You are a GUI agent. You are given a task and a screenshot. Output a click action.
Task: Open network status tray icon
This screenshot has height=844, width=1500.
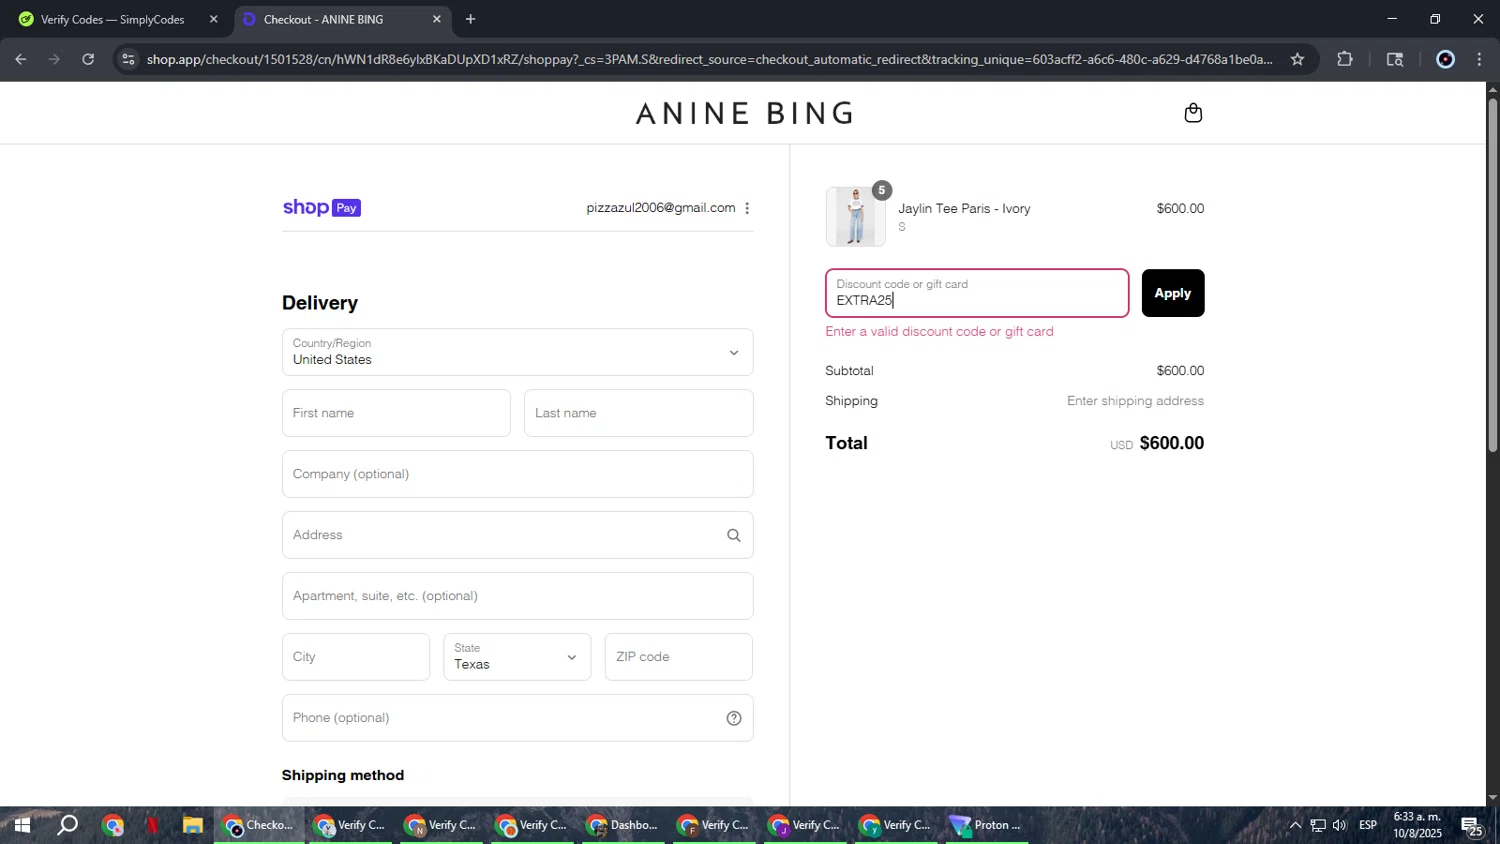click(1318, 826)
